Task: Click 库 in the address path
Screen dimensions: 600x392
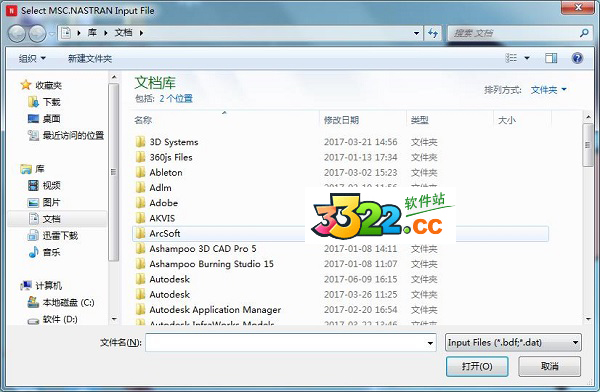Action: coord(92,33)
